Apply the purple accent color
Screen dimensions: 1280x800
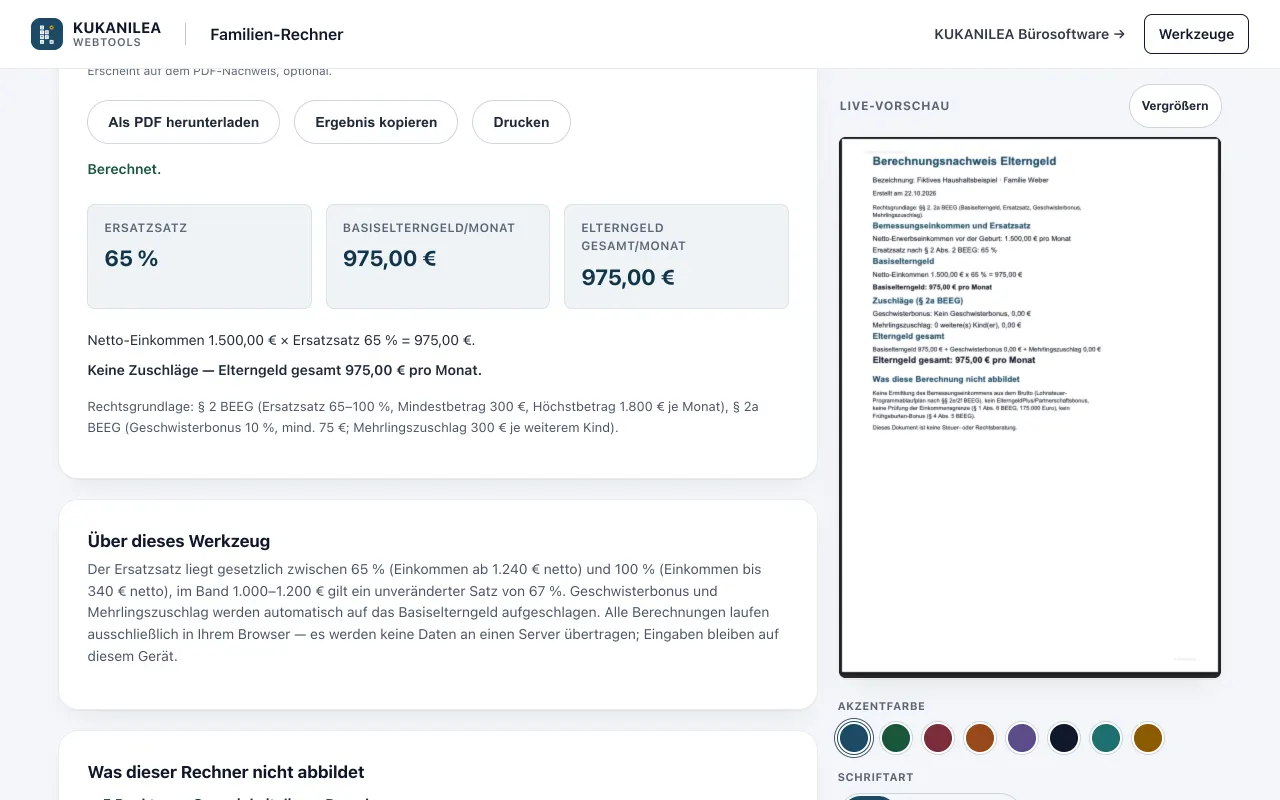coord(1022,738)
